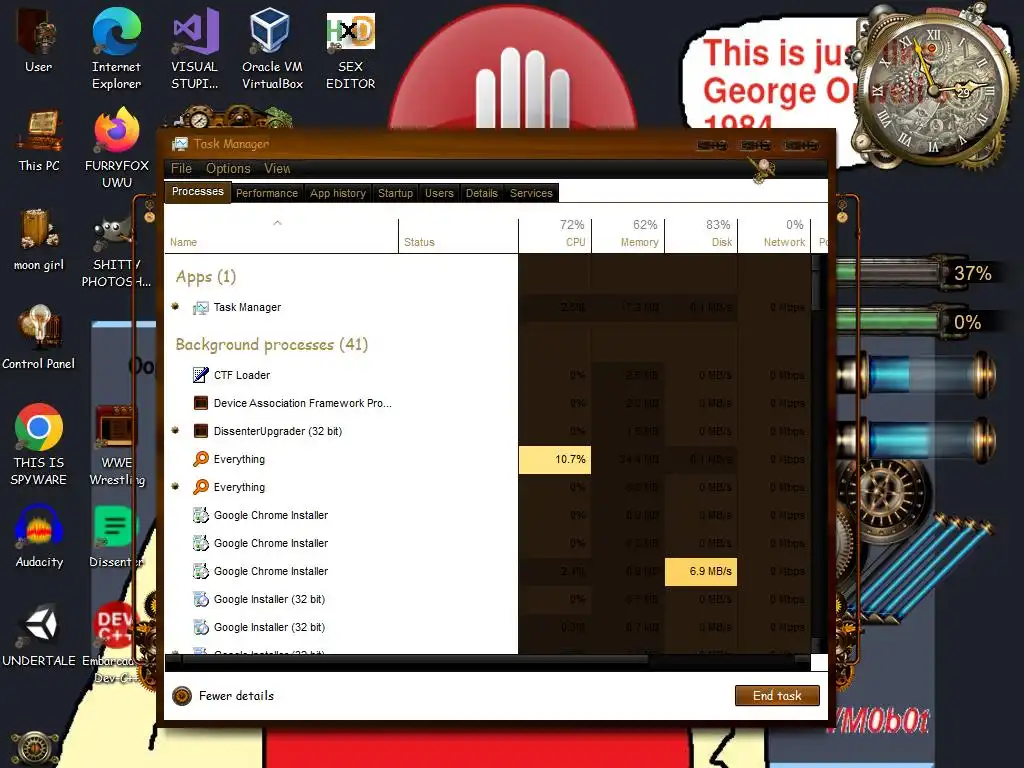The width and height of the screenshot is (1024, 768).
Task: Open the Dissenter desktop shortcut
Action: 116,536
